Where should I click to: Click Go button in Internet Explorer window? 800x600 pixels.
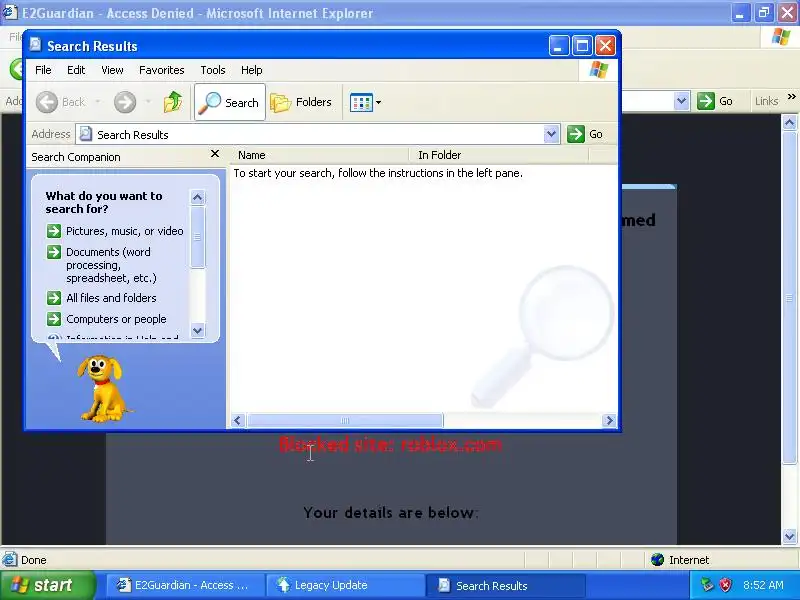[x=715, y=101]
